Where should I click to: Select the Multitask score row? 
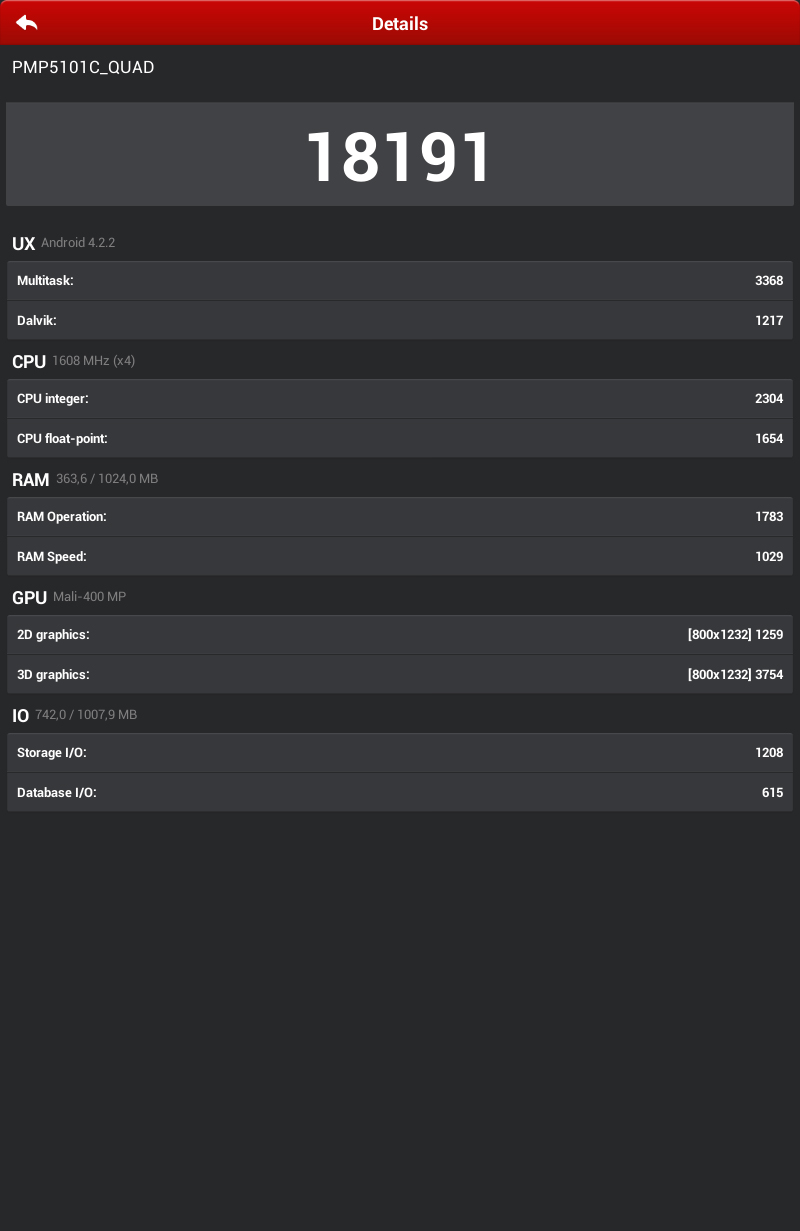(400, 281)
